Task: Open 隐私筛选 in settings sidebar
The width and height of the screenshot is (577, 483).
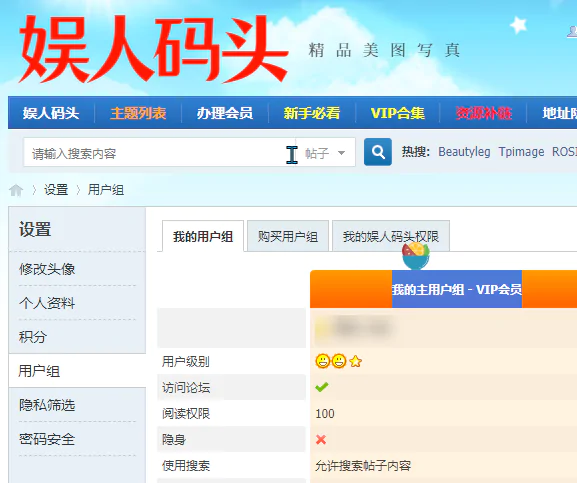Action: tap(47, 405)
